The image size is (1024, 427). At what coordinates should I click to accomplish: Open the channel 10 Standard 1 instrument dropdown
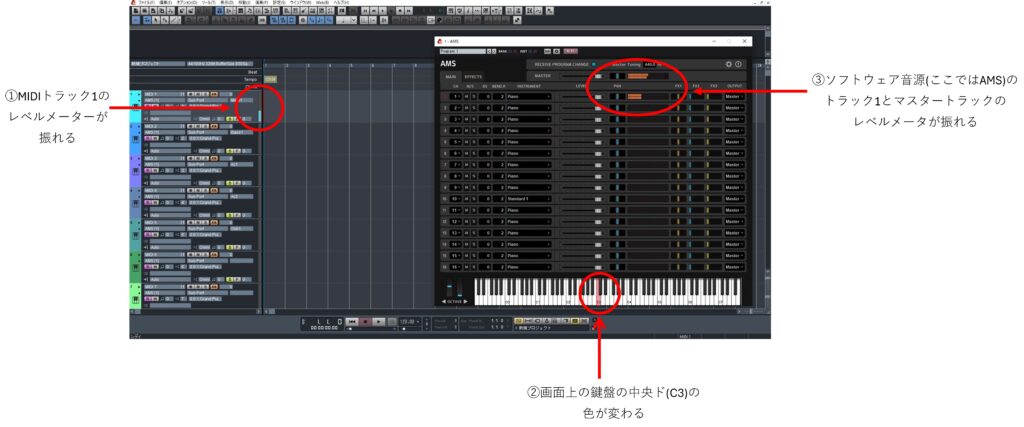tap(527, 199)
